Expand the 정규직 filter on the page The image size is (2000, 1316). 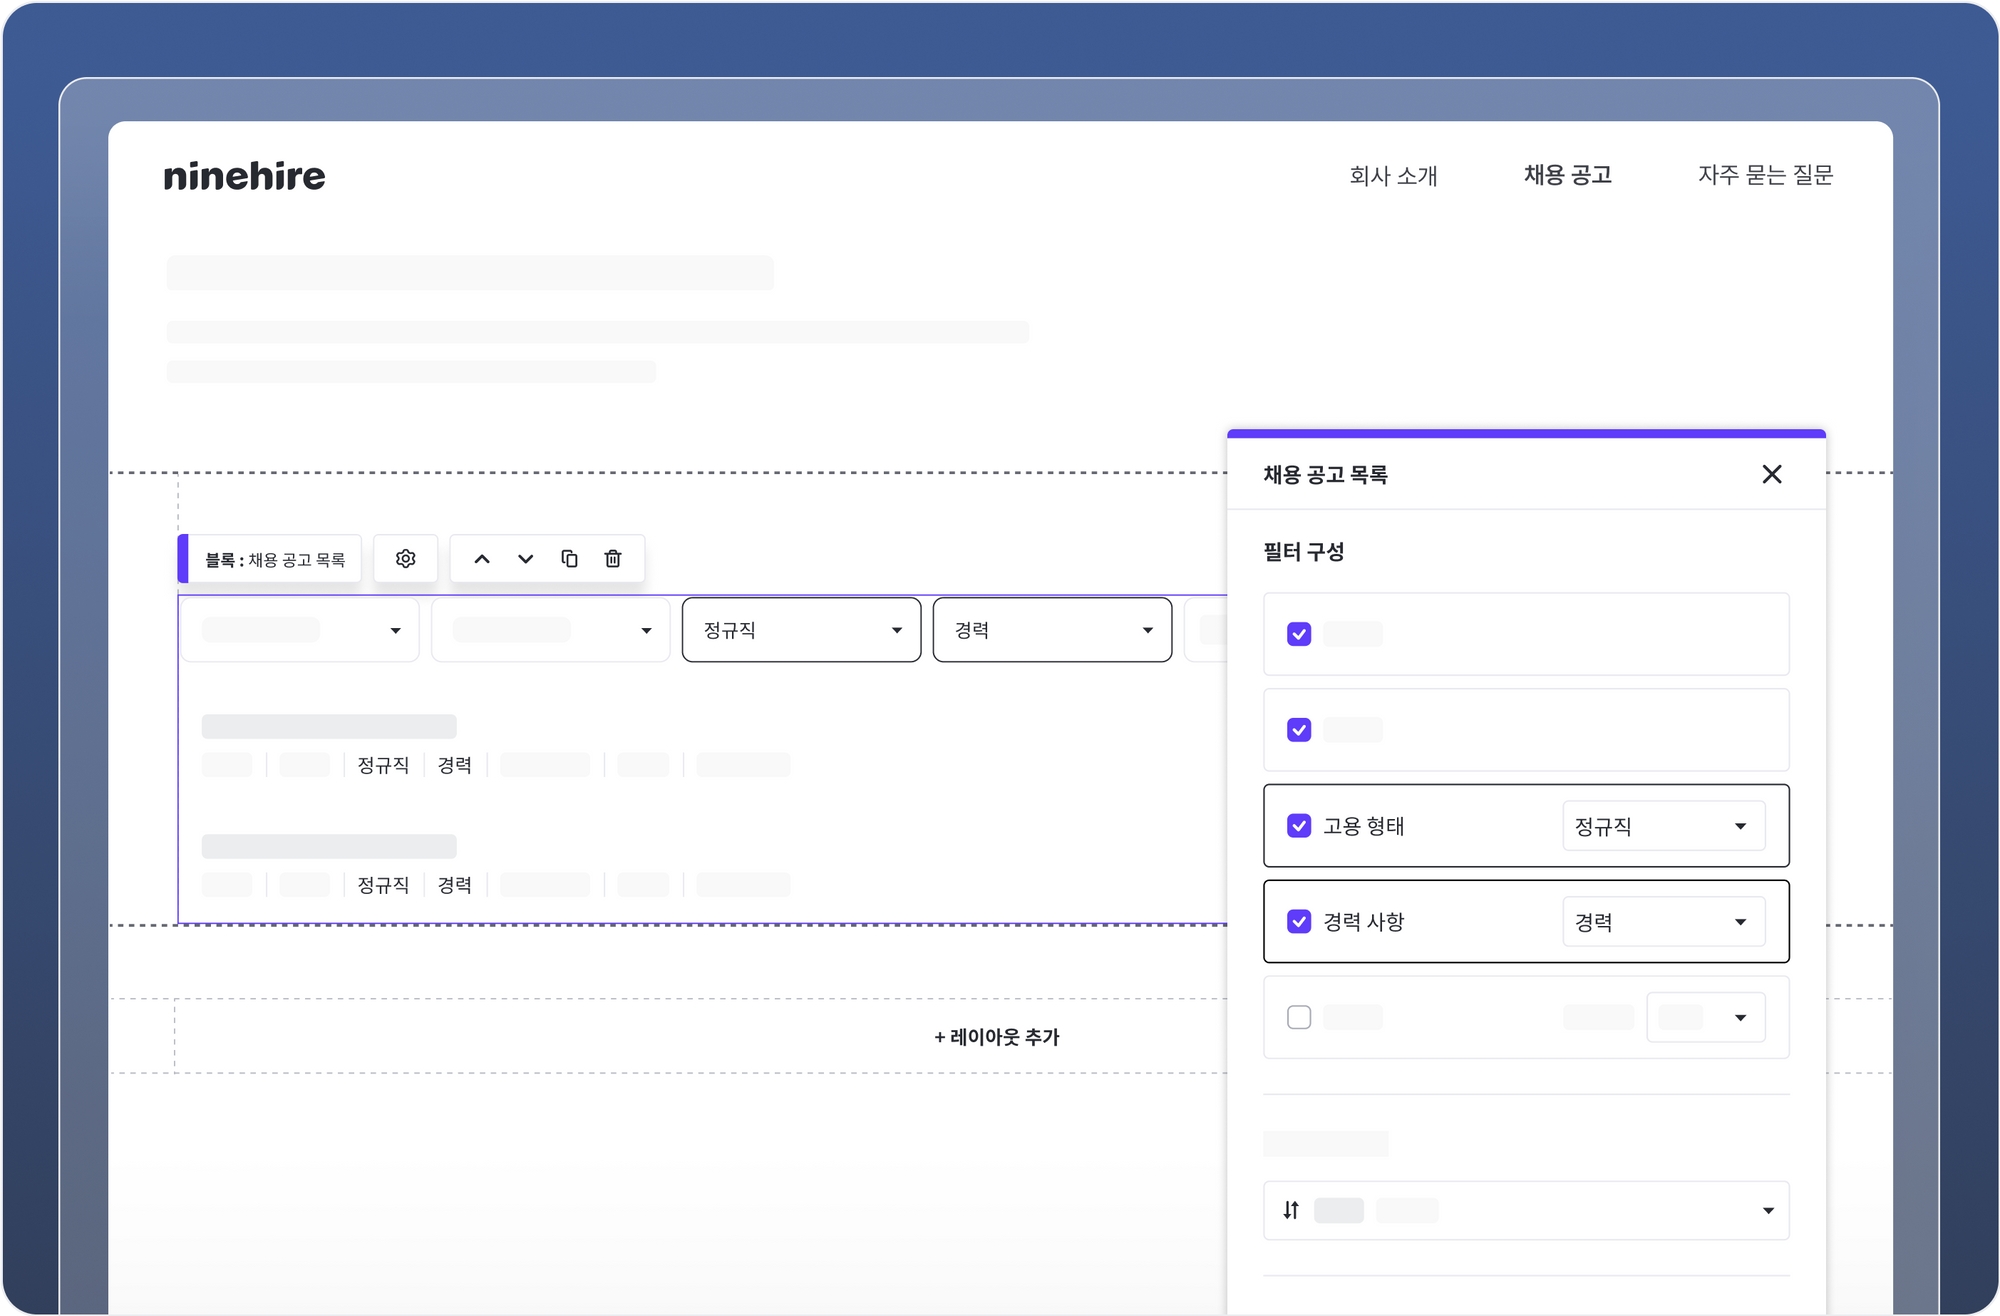coord(801,630)
